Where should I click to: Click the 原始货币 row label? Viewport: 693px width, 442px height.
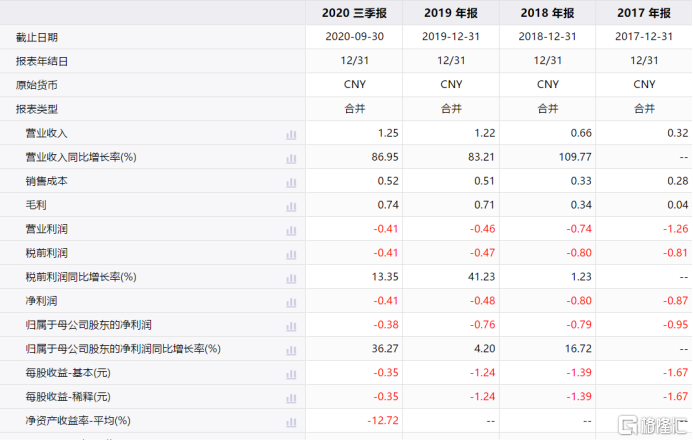[37, 85]
